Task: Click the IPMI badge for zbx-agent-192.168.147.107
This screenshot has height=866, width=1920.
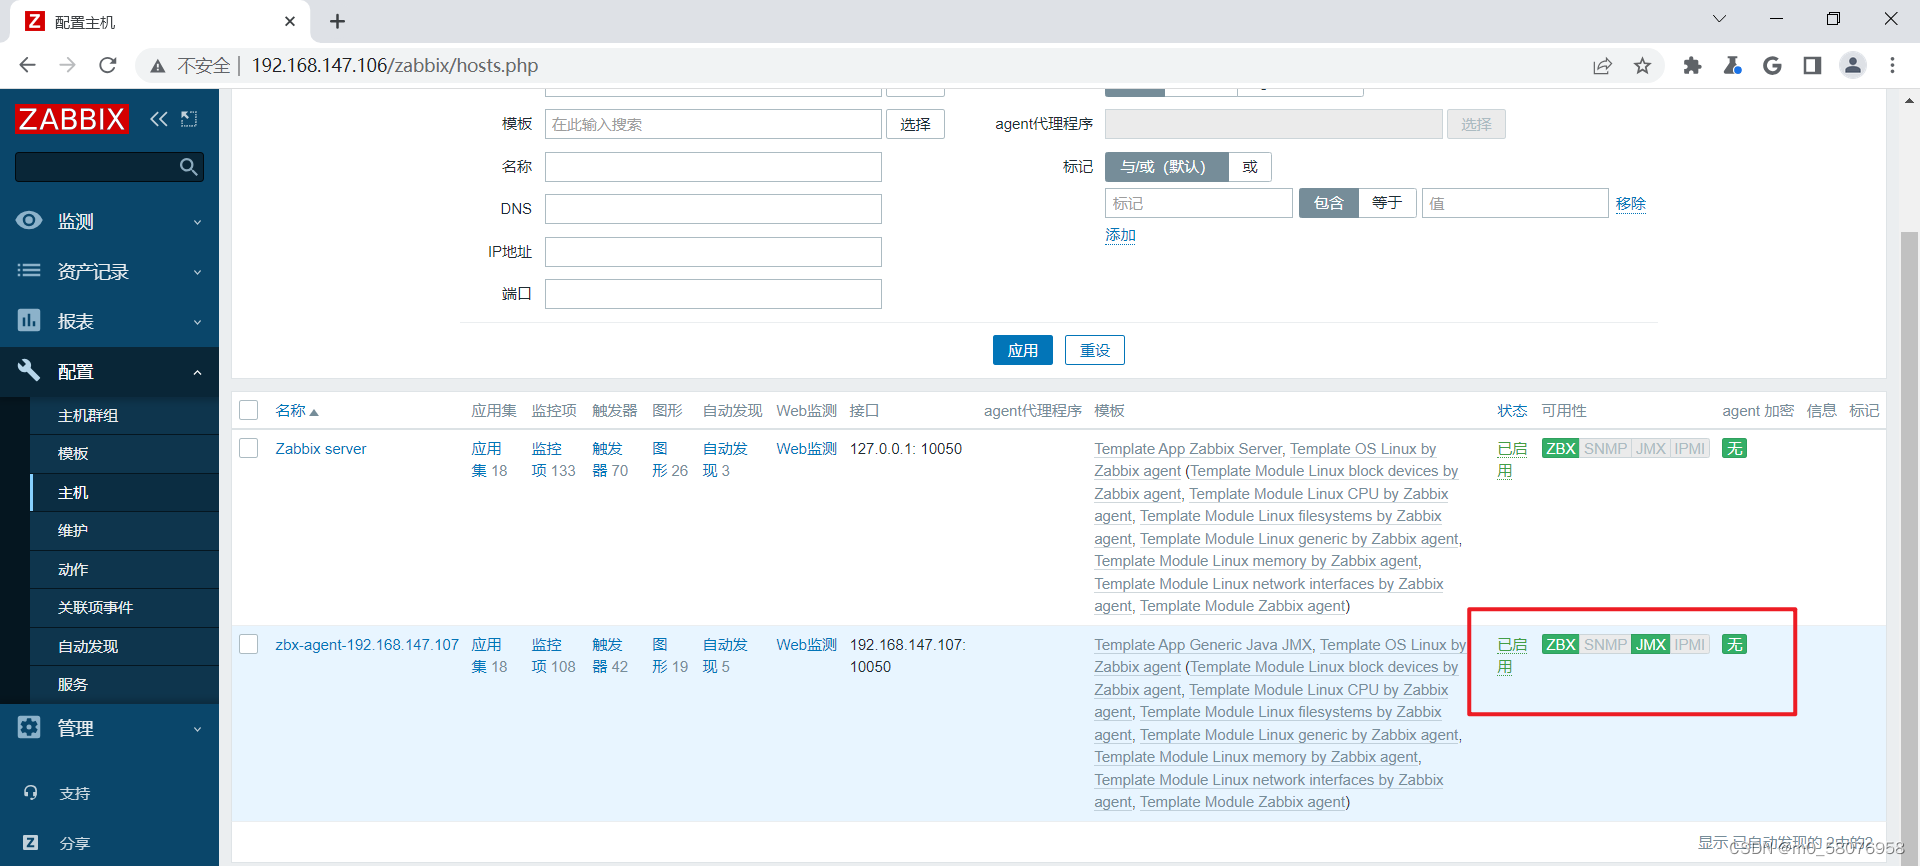Action: click(x=1690, y=644)
